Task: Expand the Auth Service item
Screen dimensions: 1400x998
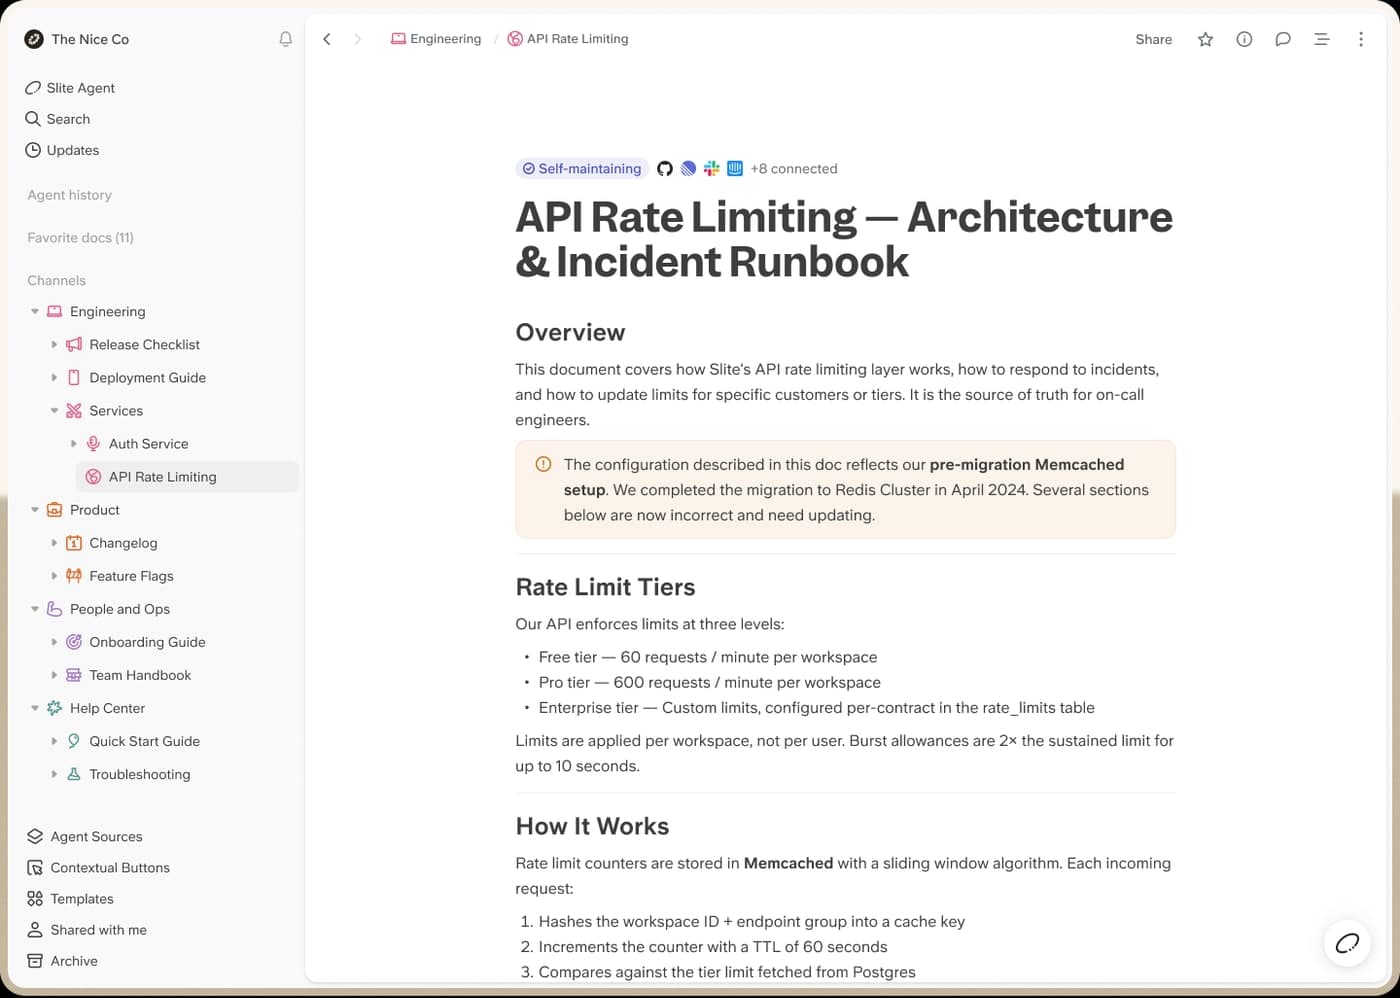Action: [x=74, y=443]
